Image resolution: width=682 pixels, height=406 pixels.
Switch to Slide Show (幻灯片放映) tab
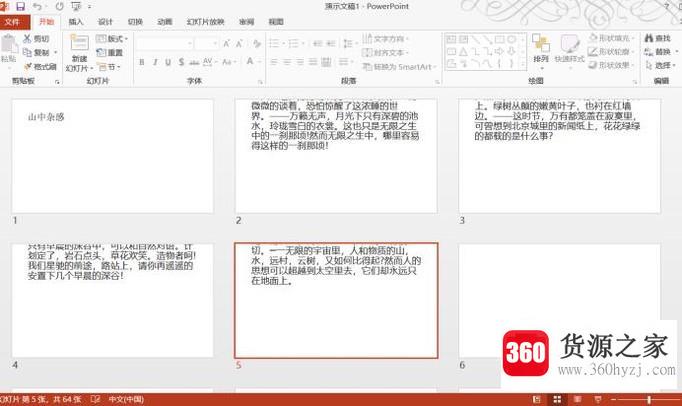(205, 22)
